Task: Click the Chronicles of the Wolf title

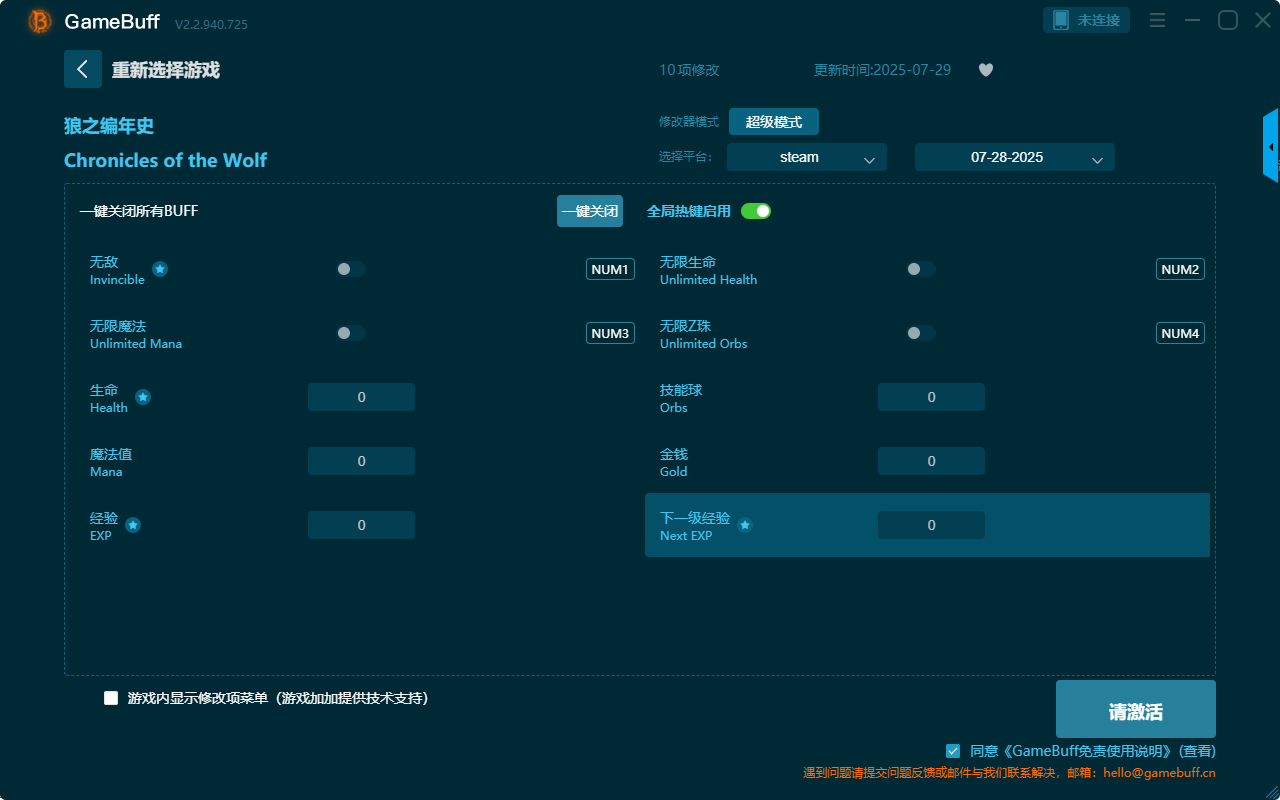Action: 165,160
